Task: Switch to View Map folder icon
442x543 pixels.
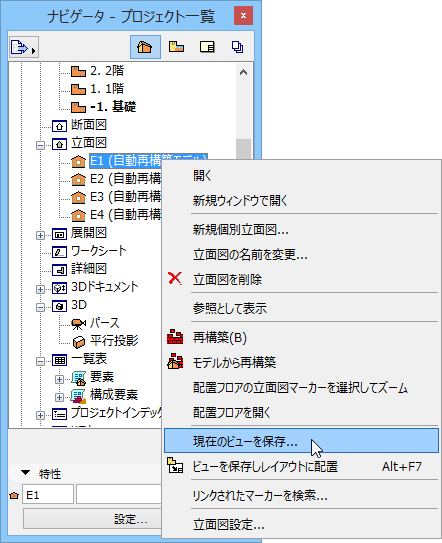Action: [x=176, y=47]
